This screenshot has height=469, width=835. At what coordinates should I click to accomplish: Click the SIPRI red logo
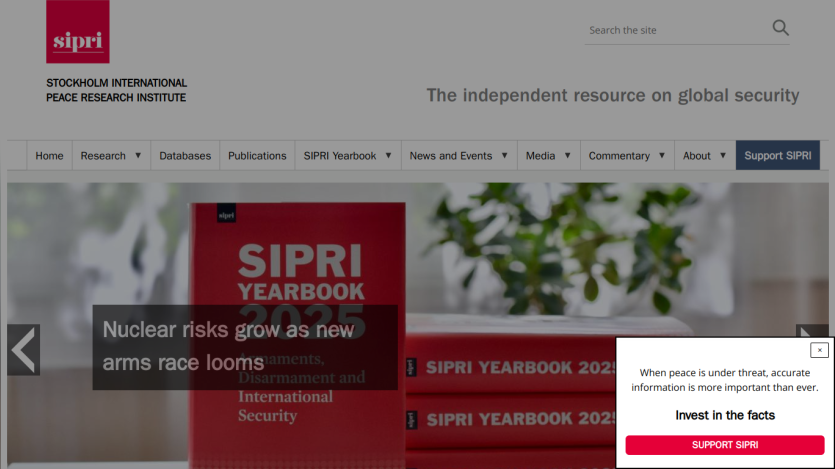(x=78, y=31)
